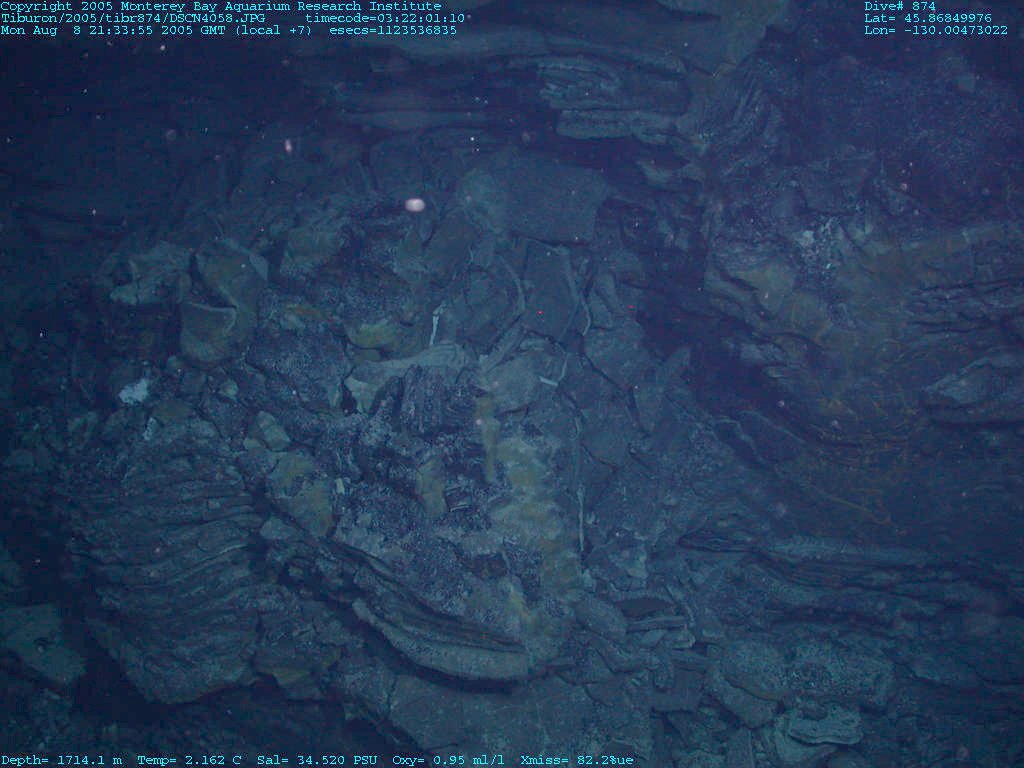
Task: Click the 'Temp= 2.162 C' reading
Action: (x=189, y=760)
